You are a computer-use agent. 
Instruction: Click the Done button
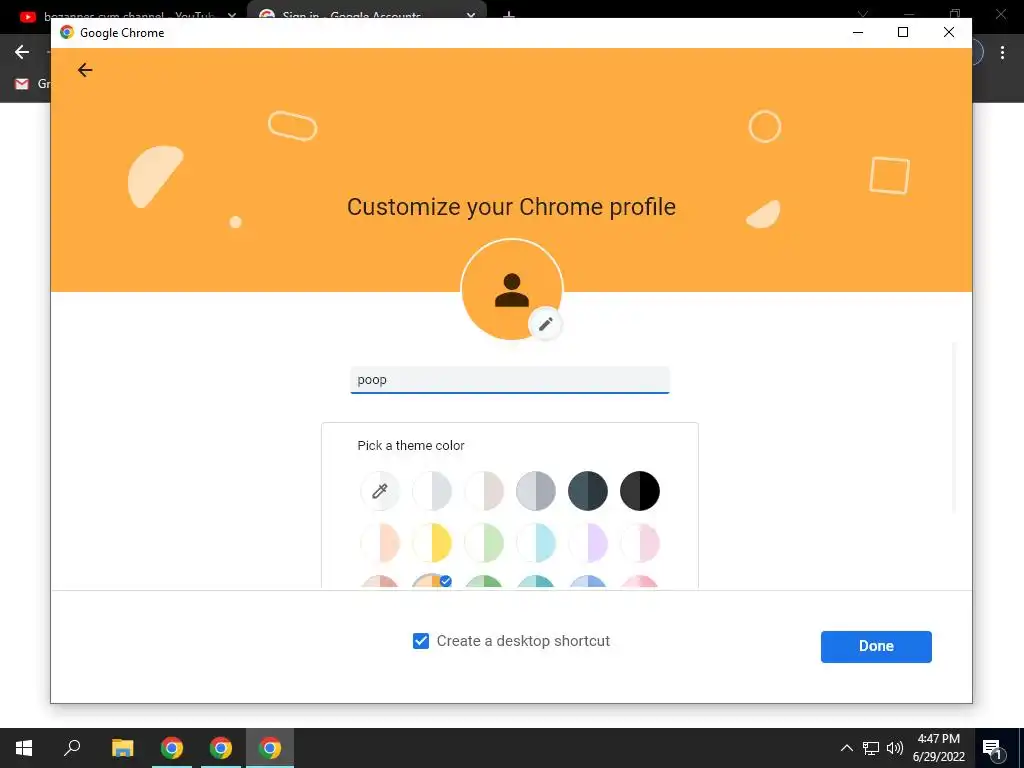[876, 647]
